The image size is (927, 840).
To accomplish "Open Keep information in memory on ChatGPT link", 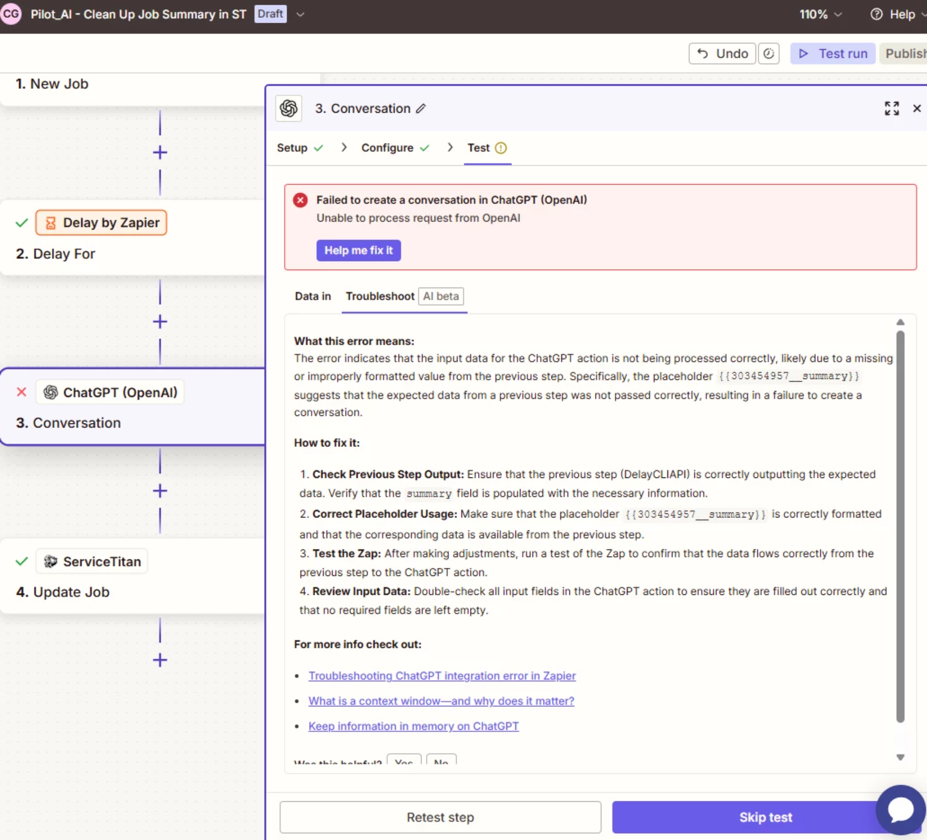I will tap(413, 726).
